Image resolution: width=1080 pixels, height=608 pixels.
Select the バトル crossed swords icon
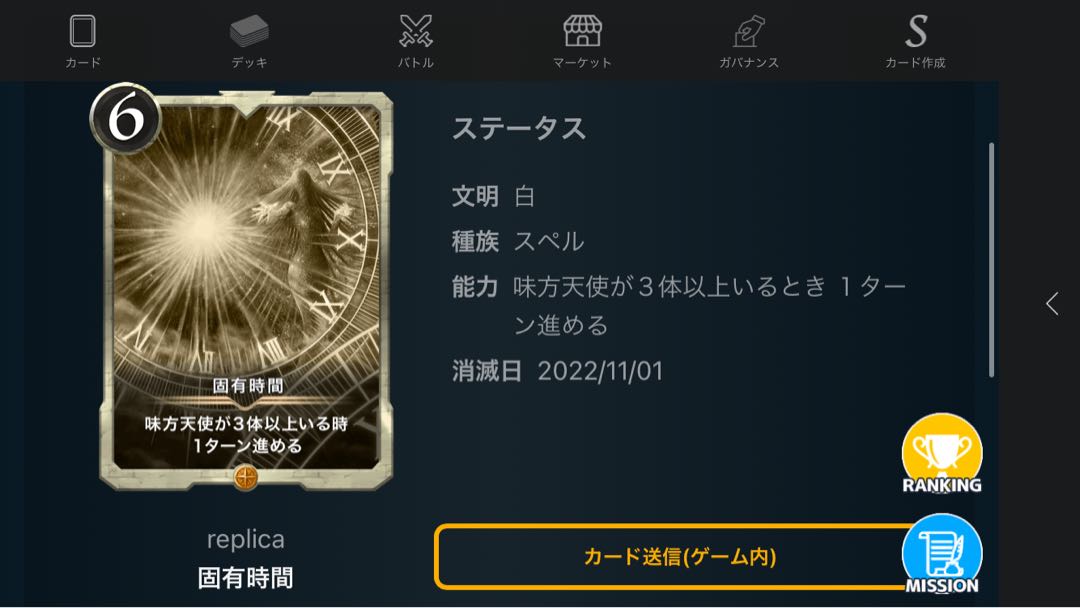point(416,31)
